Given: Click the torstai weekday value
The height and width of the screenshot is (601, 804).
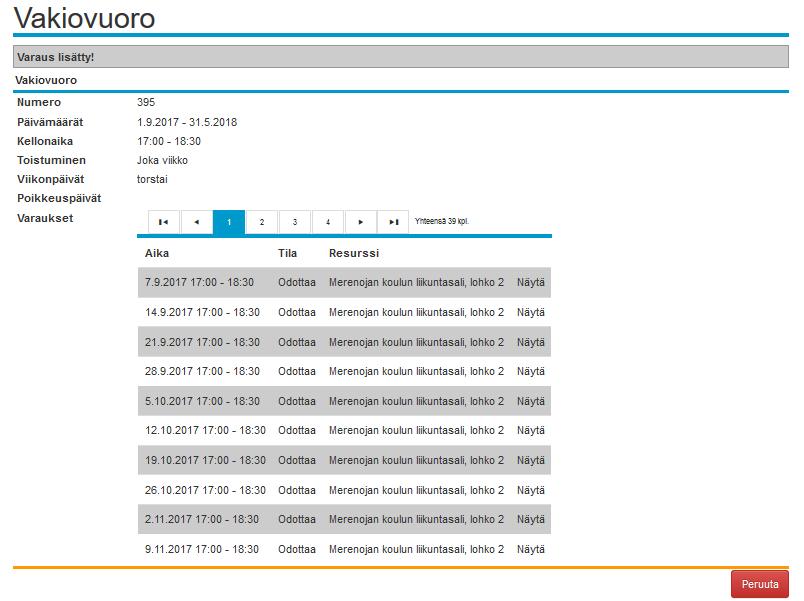Looking at the screenshot, I should coord(152,179).
